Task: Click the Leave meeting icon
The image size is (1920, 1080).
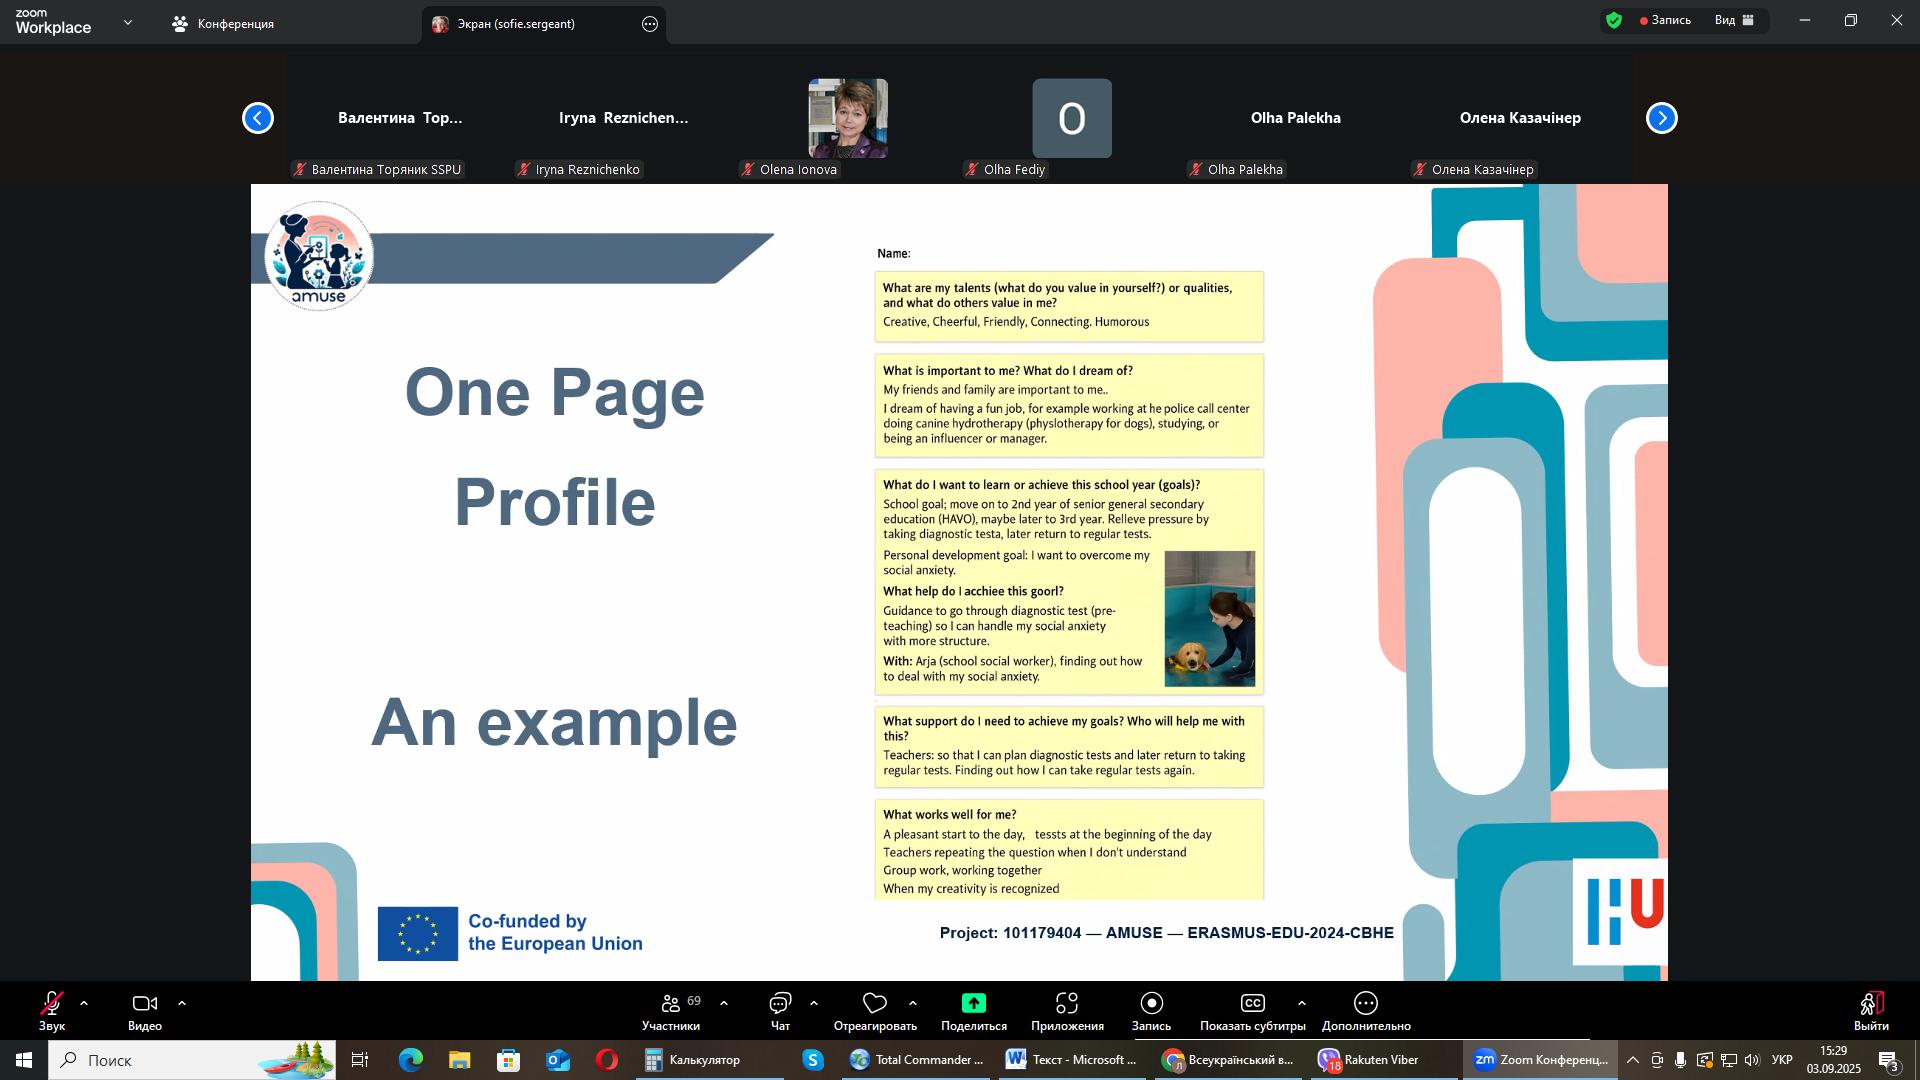Action: (1871, 1003)
